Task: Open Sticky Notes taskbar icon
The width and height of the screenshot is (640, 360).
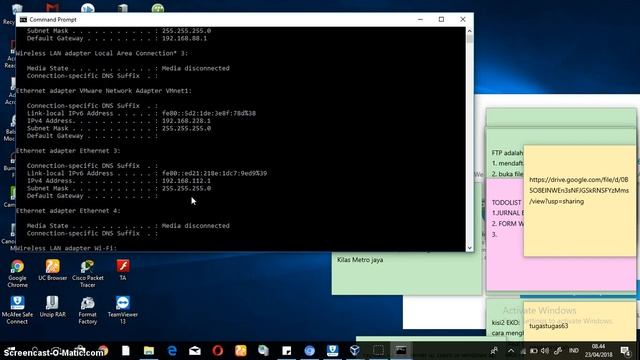Action: tap(287, 351)
